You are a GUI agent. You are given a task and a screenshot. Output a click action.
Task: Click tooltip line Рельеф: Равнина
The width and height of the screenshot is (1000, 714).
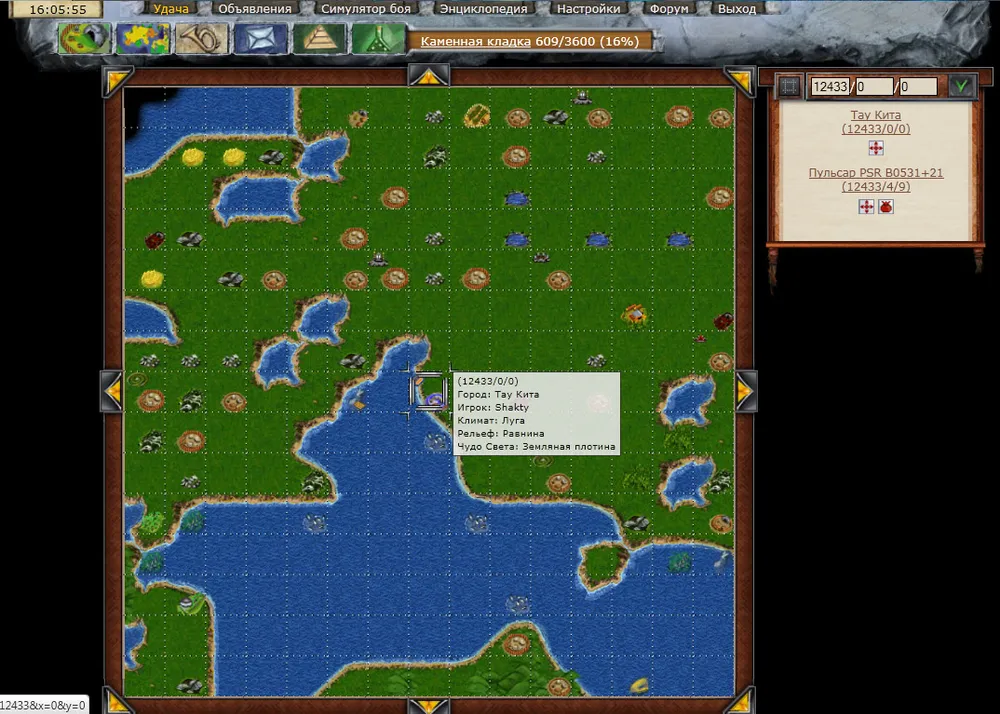pyautogui.click(x=501, y=434)
